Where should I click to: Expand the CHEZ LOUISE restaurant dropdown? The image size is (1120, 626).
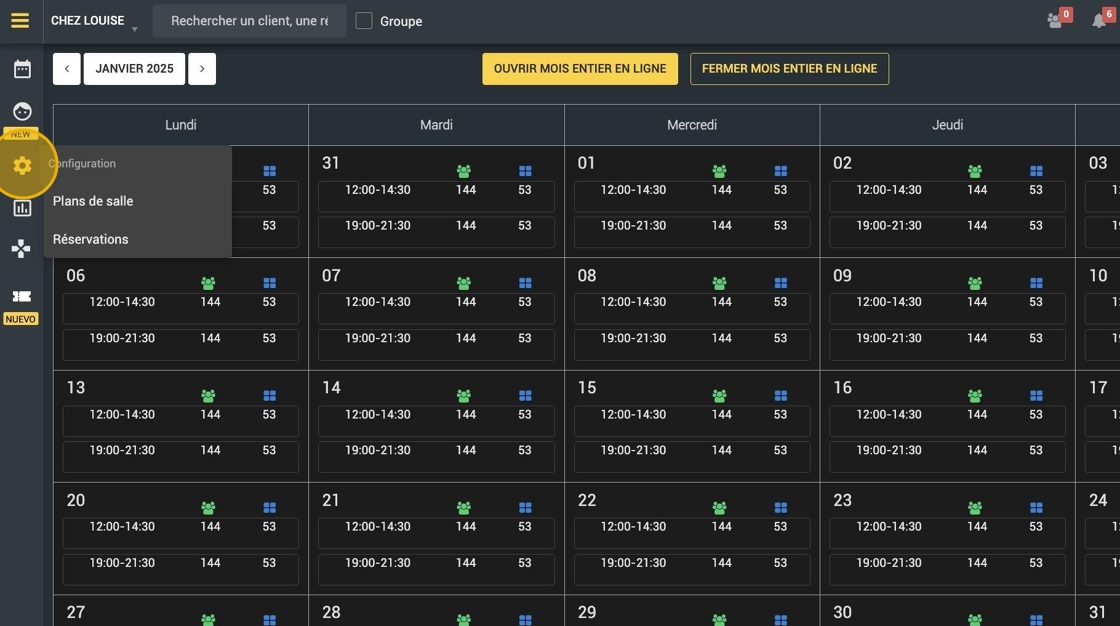94,21
